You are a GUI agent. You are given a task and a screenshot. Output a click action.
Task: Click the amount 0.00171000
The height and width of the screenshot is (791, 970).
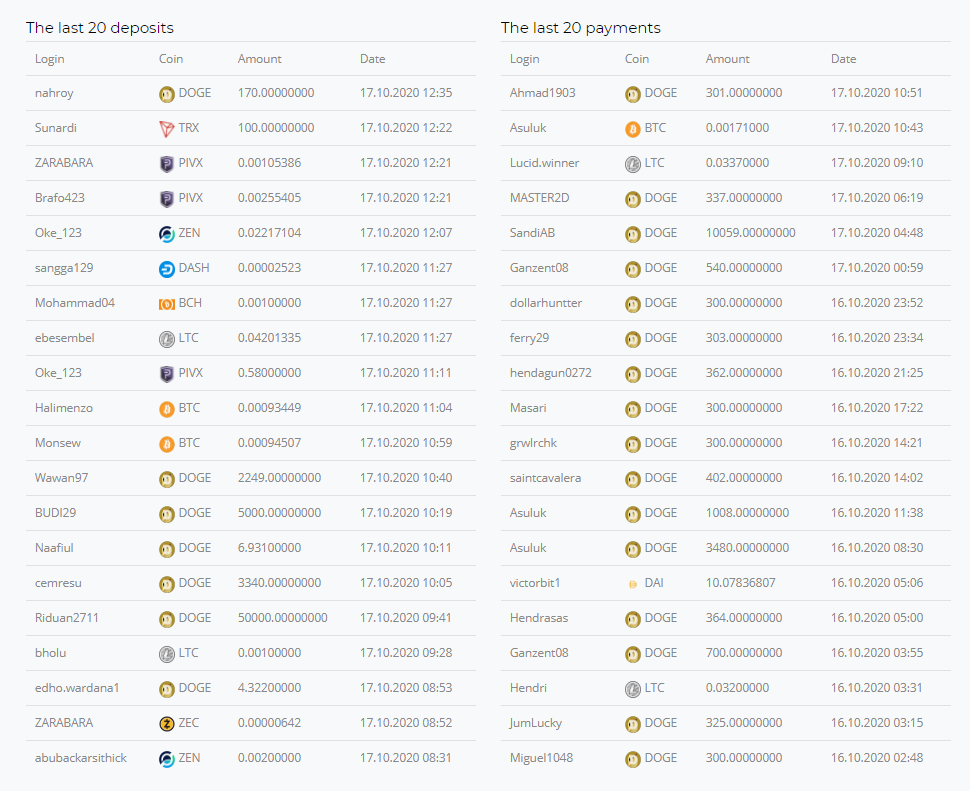coord(737,128)
